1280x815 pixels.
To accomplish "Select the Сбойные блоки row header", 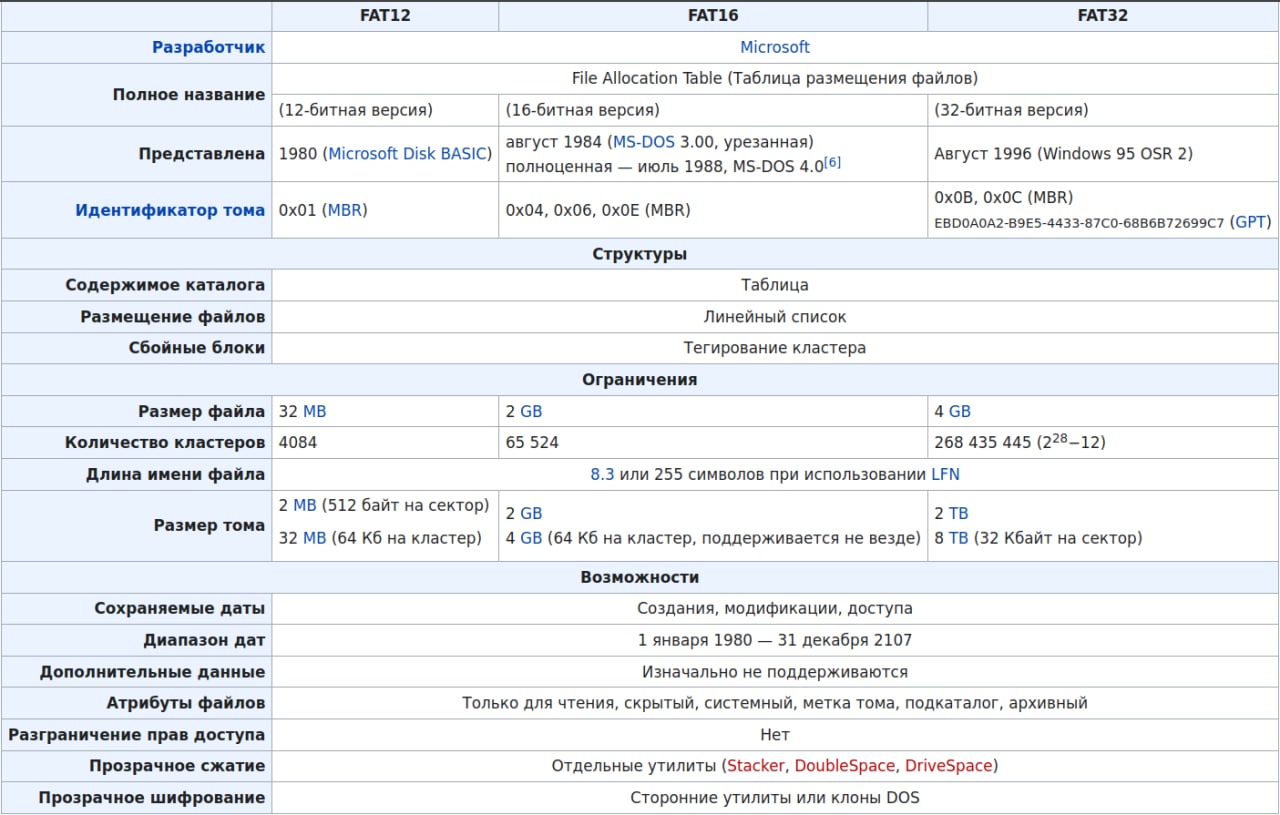I will click(x=136, y=348).
